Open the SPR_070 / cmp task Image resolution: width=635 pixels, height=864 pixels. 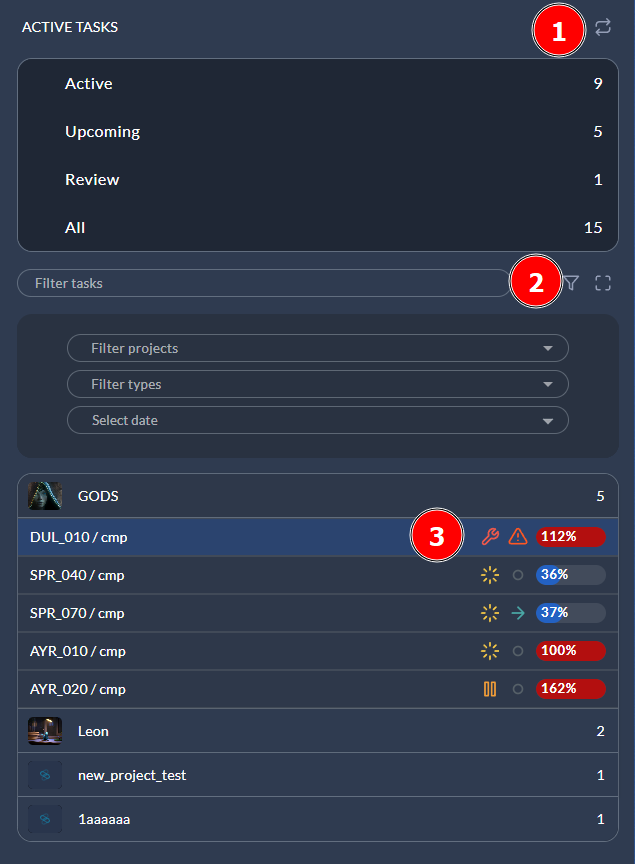78,613
